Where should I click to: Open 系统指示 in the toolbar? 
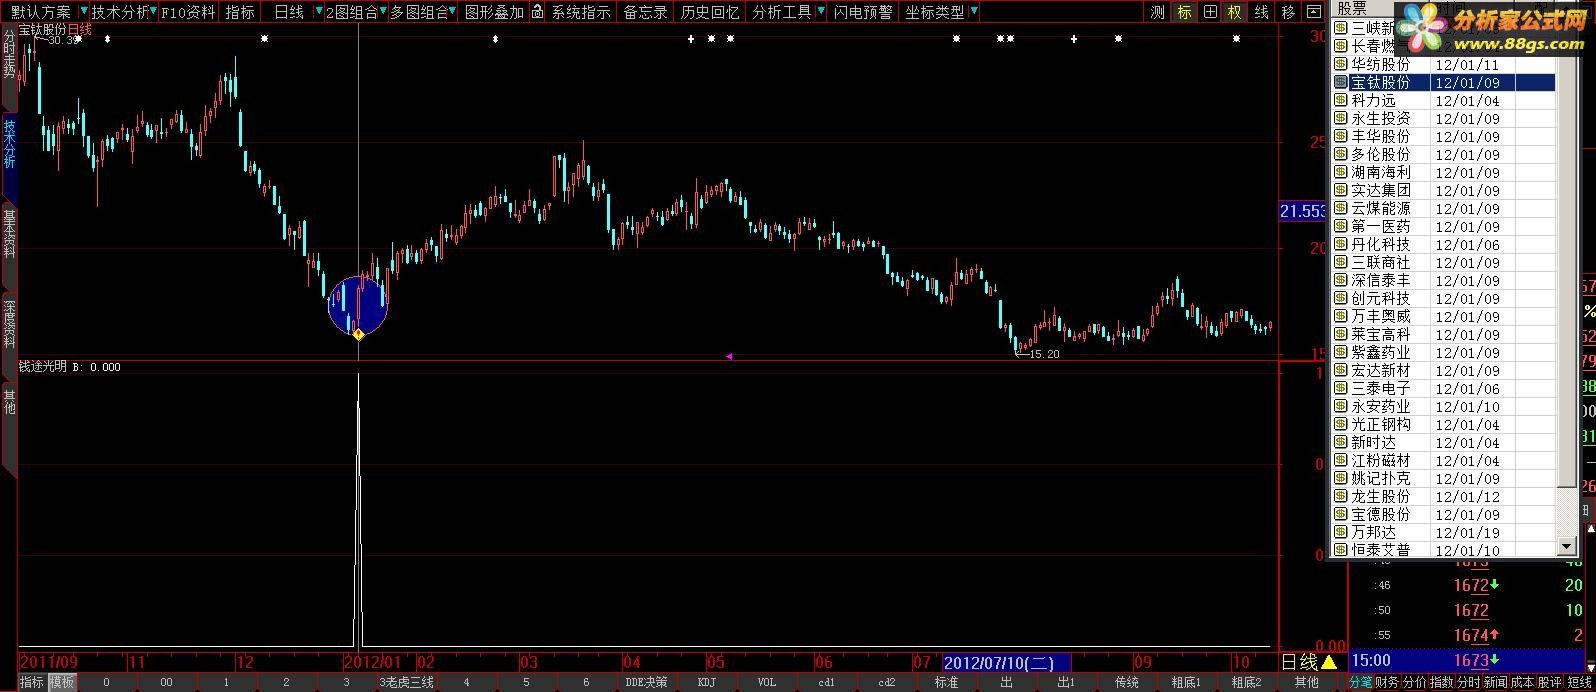click(581, 12)
